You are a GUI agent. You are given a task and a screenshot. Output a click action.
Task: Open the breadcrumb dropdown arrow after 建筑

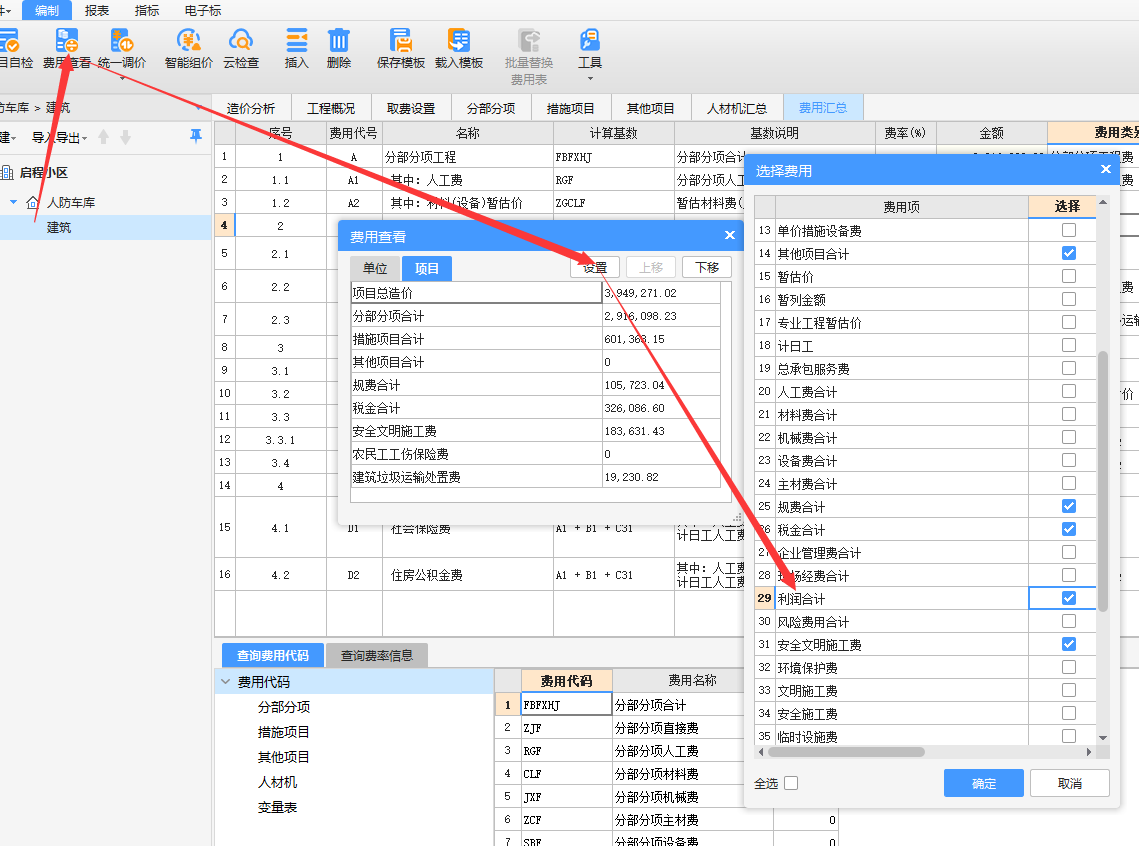click(198, 108)
